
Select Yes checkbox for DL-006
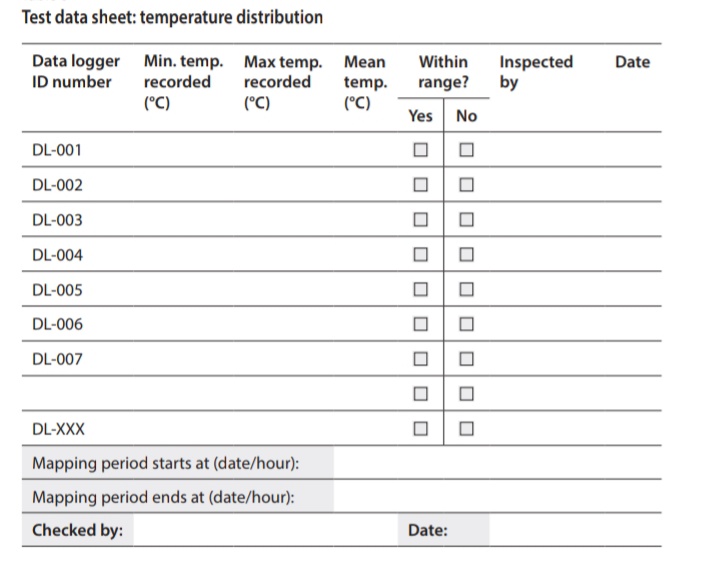420,324
